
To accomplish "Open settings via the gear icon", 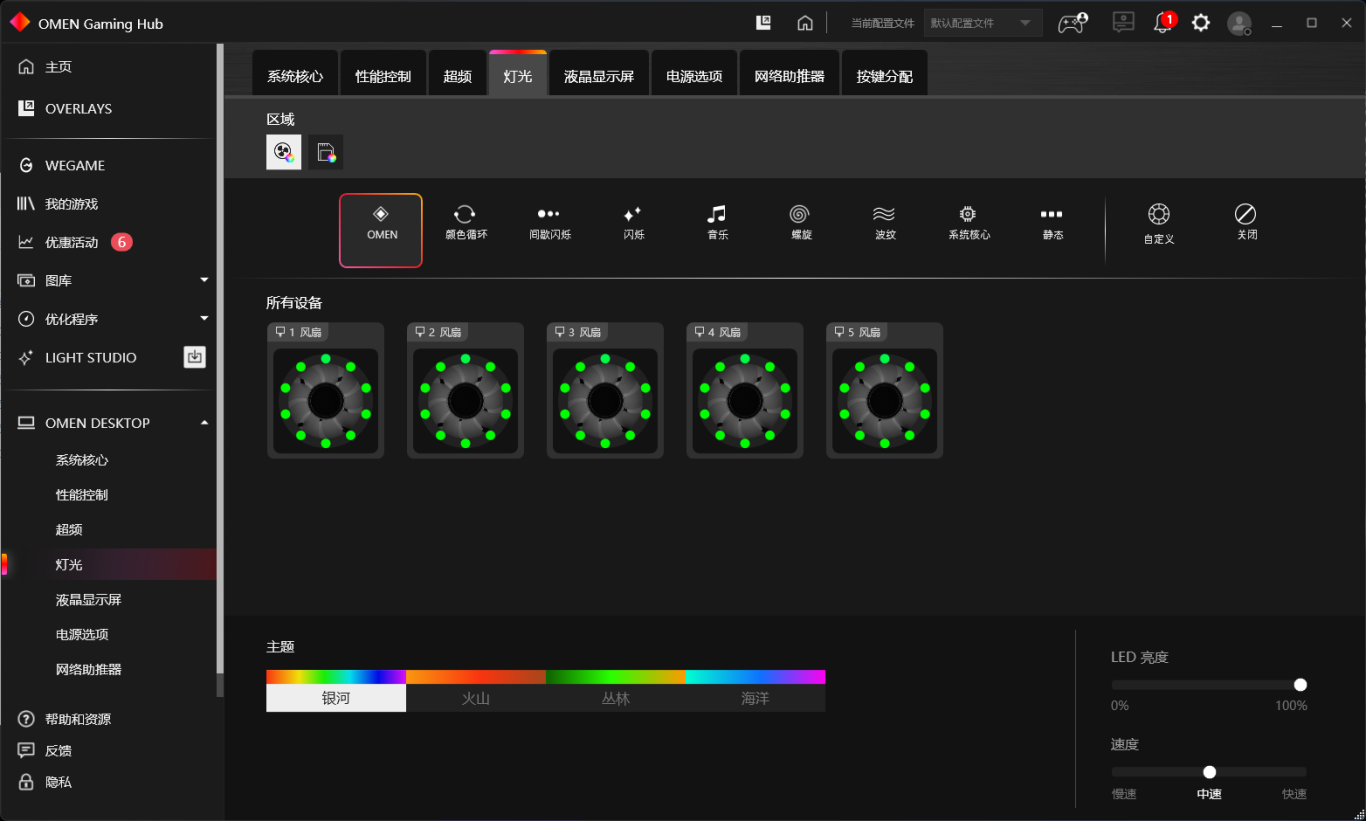I will [1201, 23].
